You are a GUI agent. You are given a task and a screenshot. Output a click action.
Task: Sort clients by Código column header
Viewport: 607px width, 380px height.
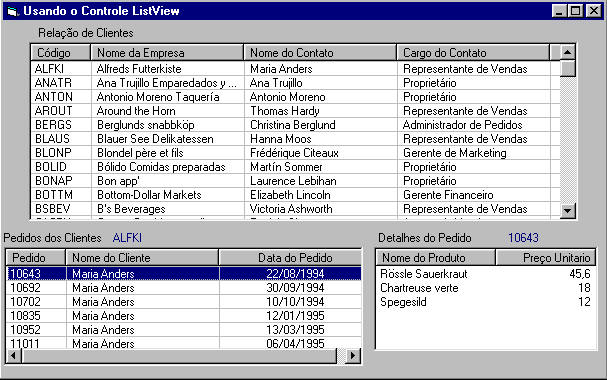(x=60, y=53)
